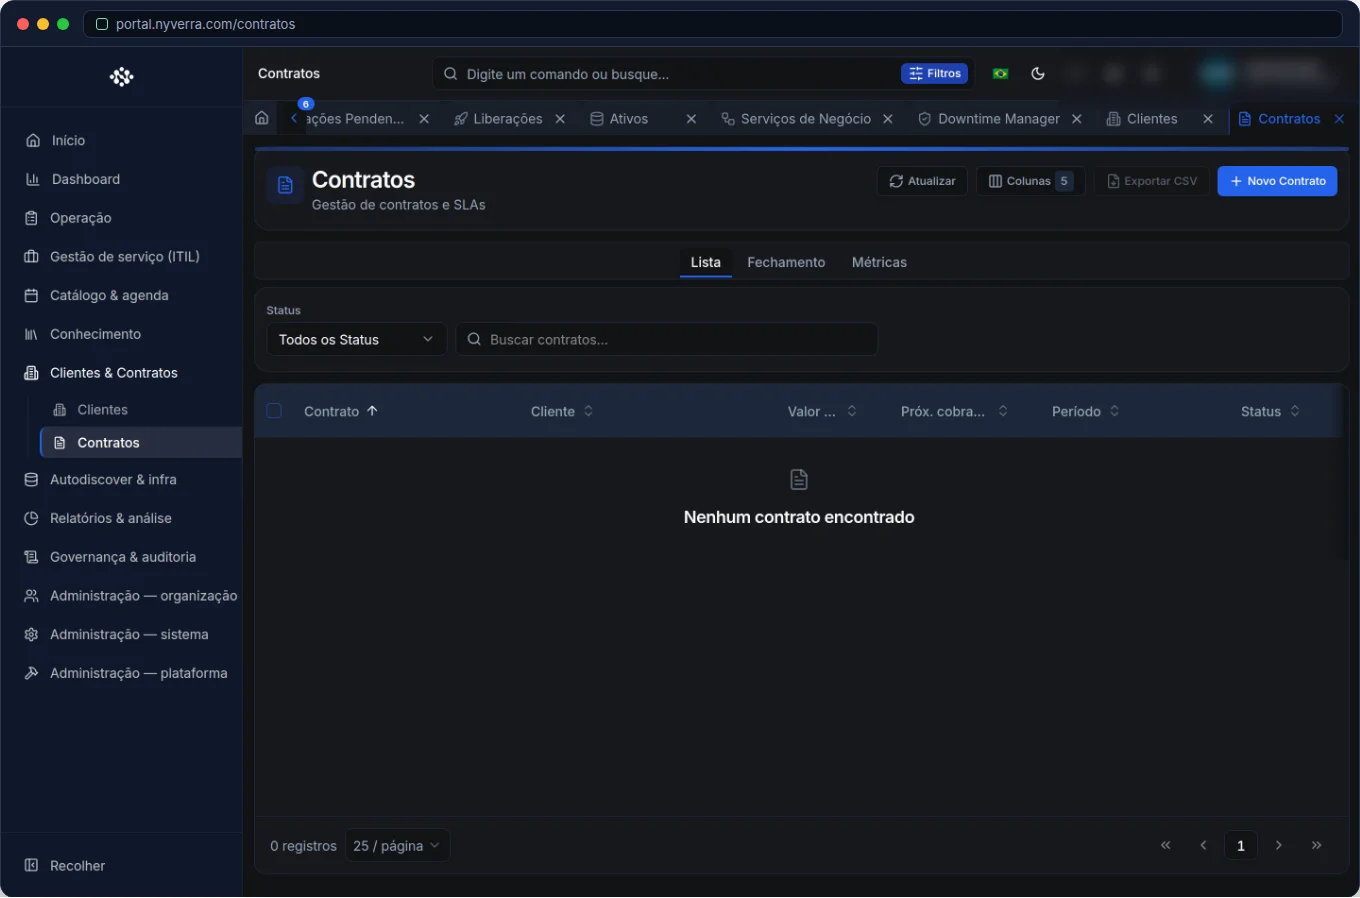The image size is (1360, 898).
Task: Close the Liberações tab
Action: (x=560, y=119)
